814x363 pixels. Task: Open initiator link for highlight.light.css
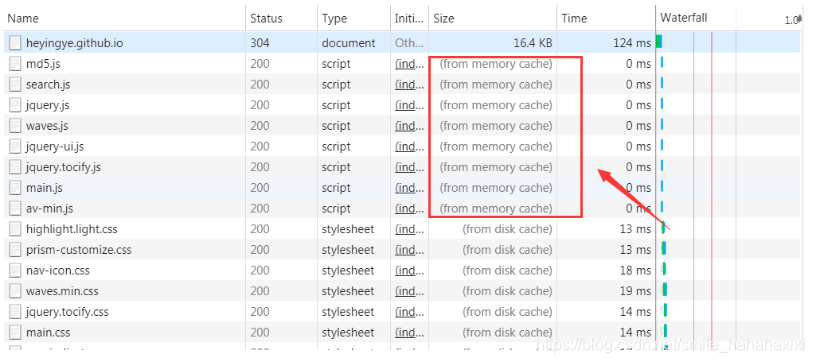coord(410,229)
